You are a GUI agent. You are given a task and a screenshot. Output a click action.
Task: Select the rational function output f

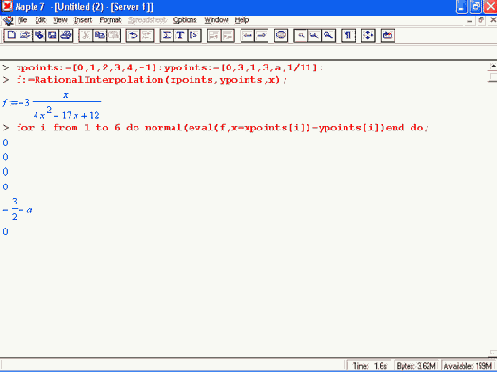point(51,105)
